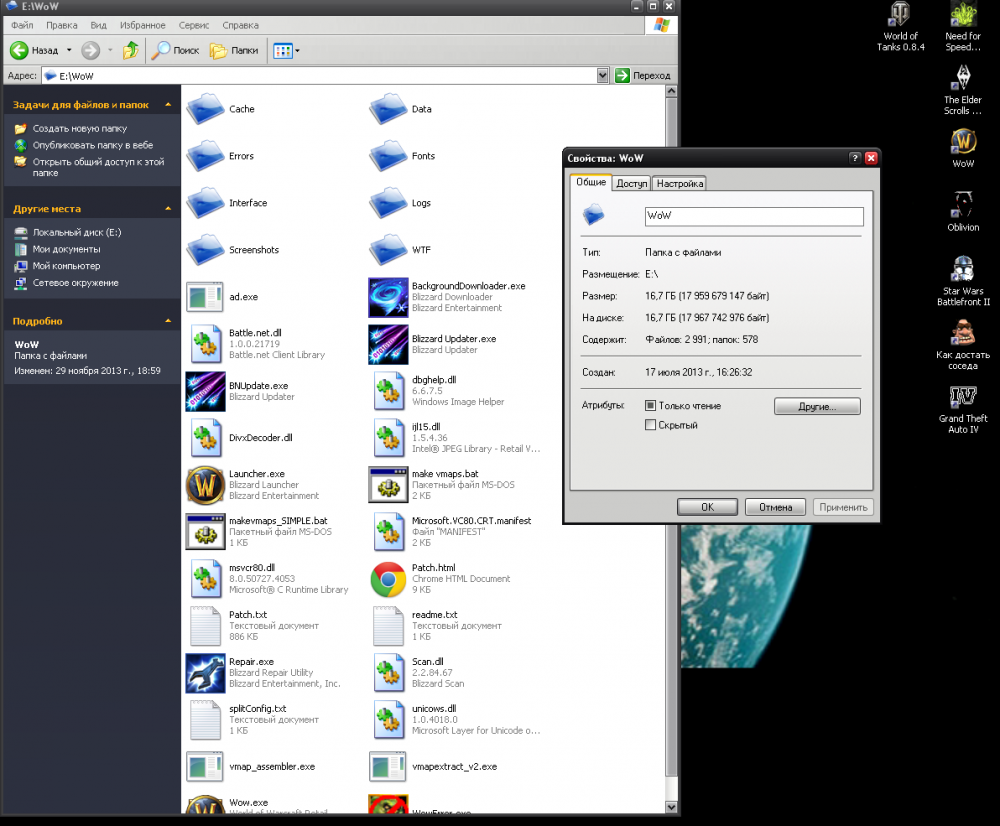Select World of Tanks desktop shortcut
Screen dimensions: 1000x826
[901, 26]
